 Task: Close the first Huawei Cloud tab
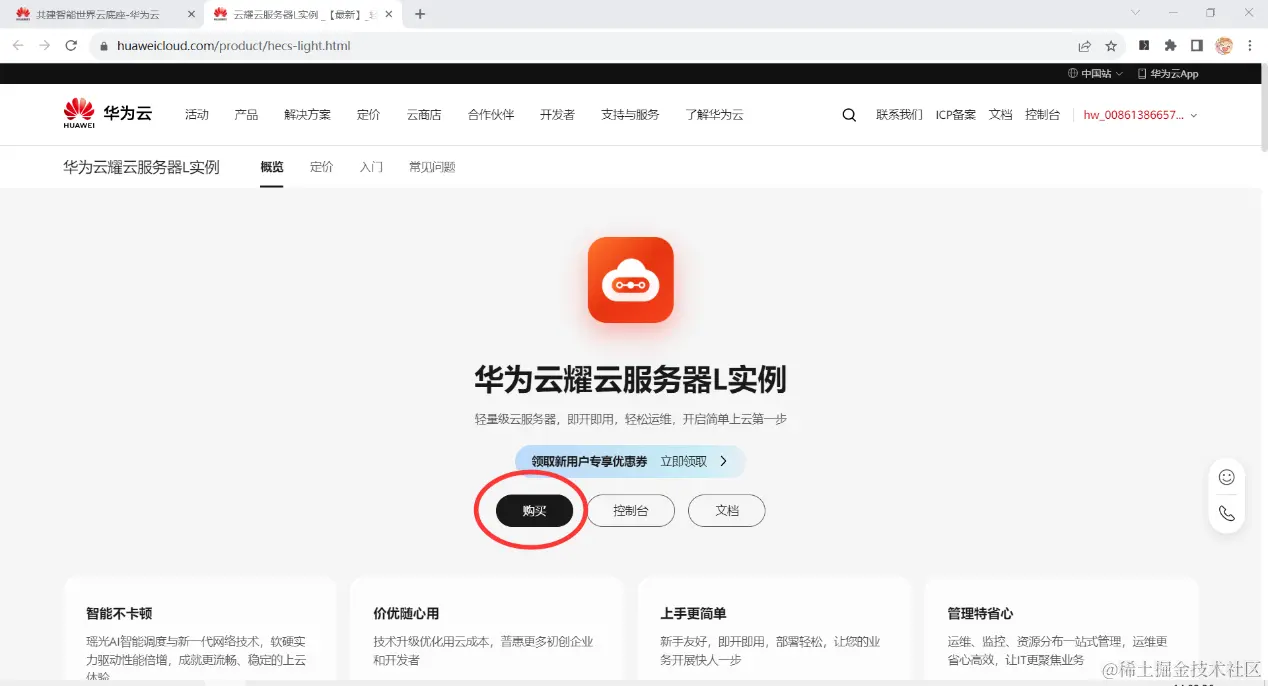(192, 14)
